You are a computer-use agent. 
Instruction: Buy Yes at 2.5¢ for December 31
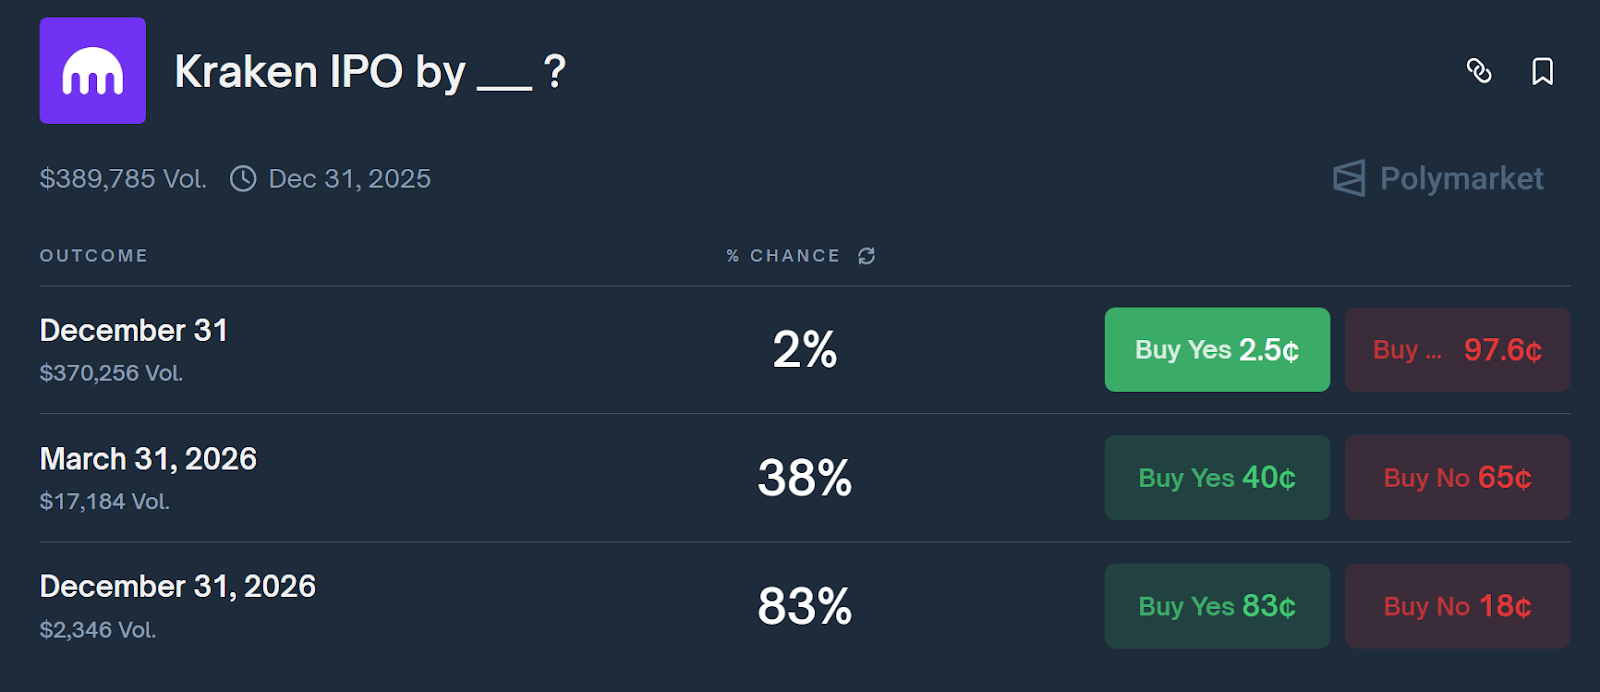pos(1217,350)
